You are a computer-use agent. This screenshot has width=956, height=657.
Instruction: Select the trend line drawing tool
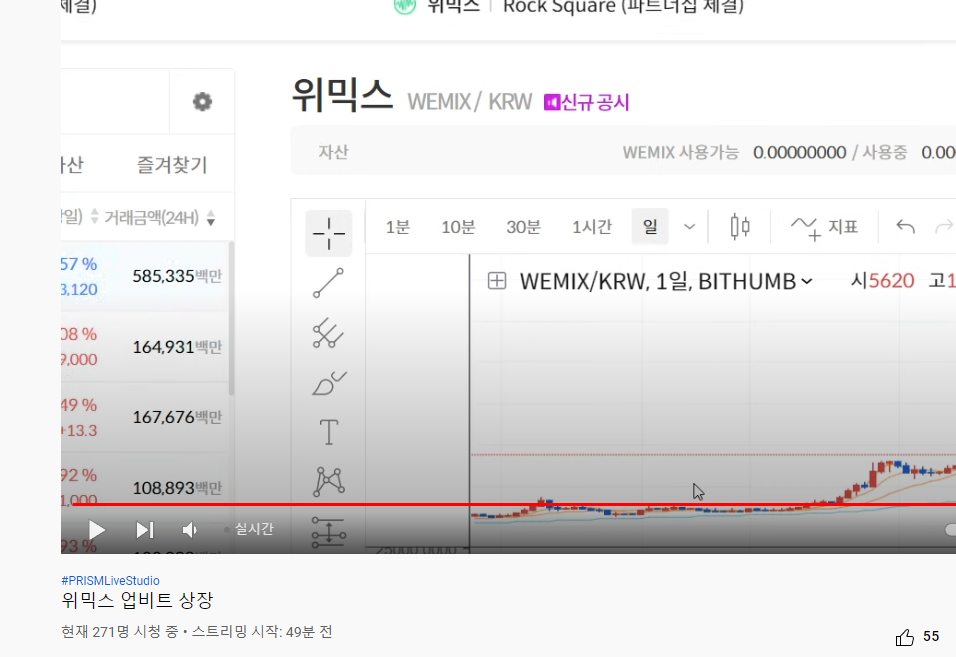pyautogui.click(x=329, y=283)
